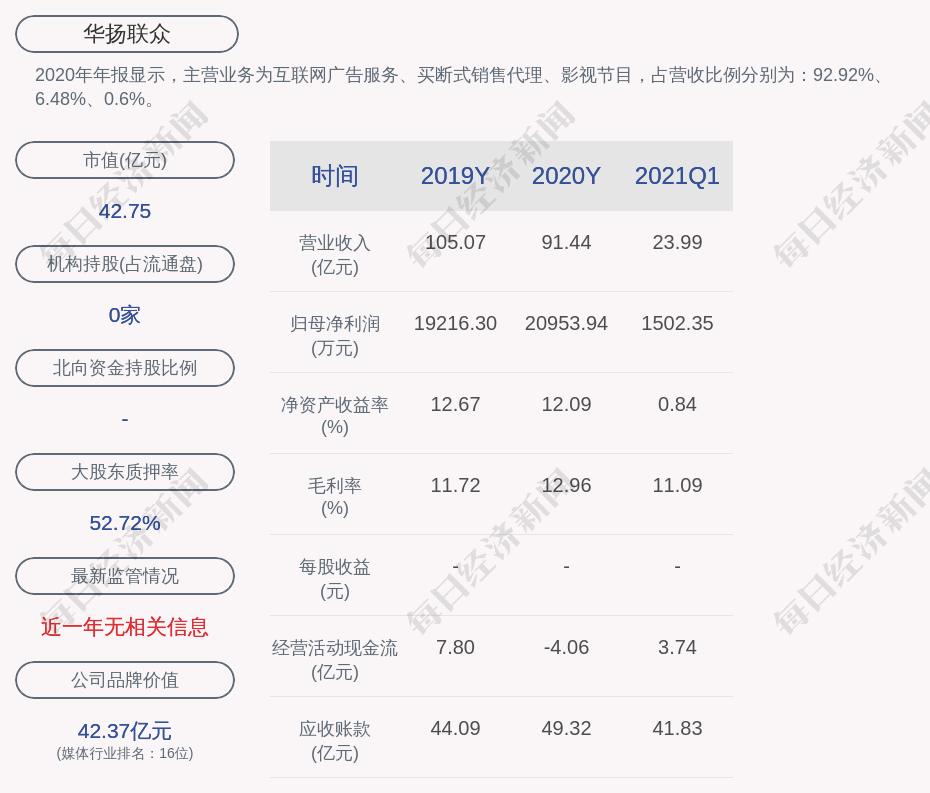
Task: Click the 20953.94 net profit value
Action: click(566, 324)
